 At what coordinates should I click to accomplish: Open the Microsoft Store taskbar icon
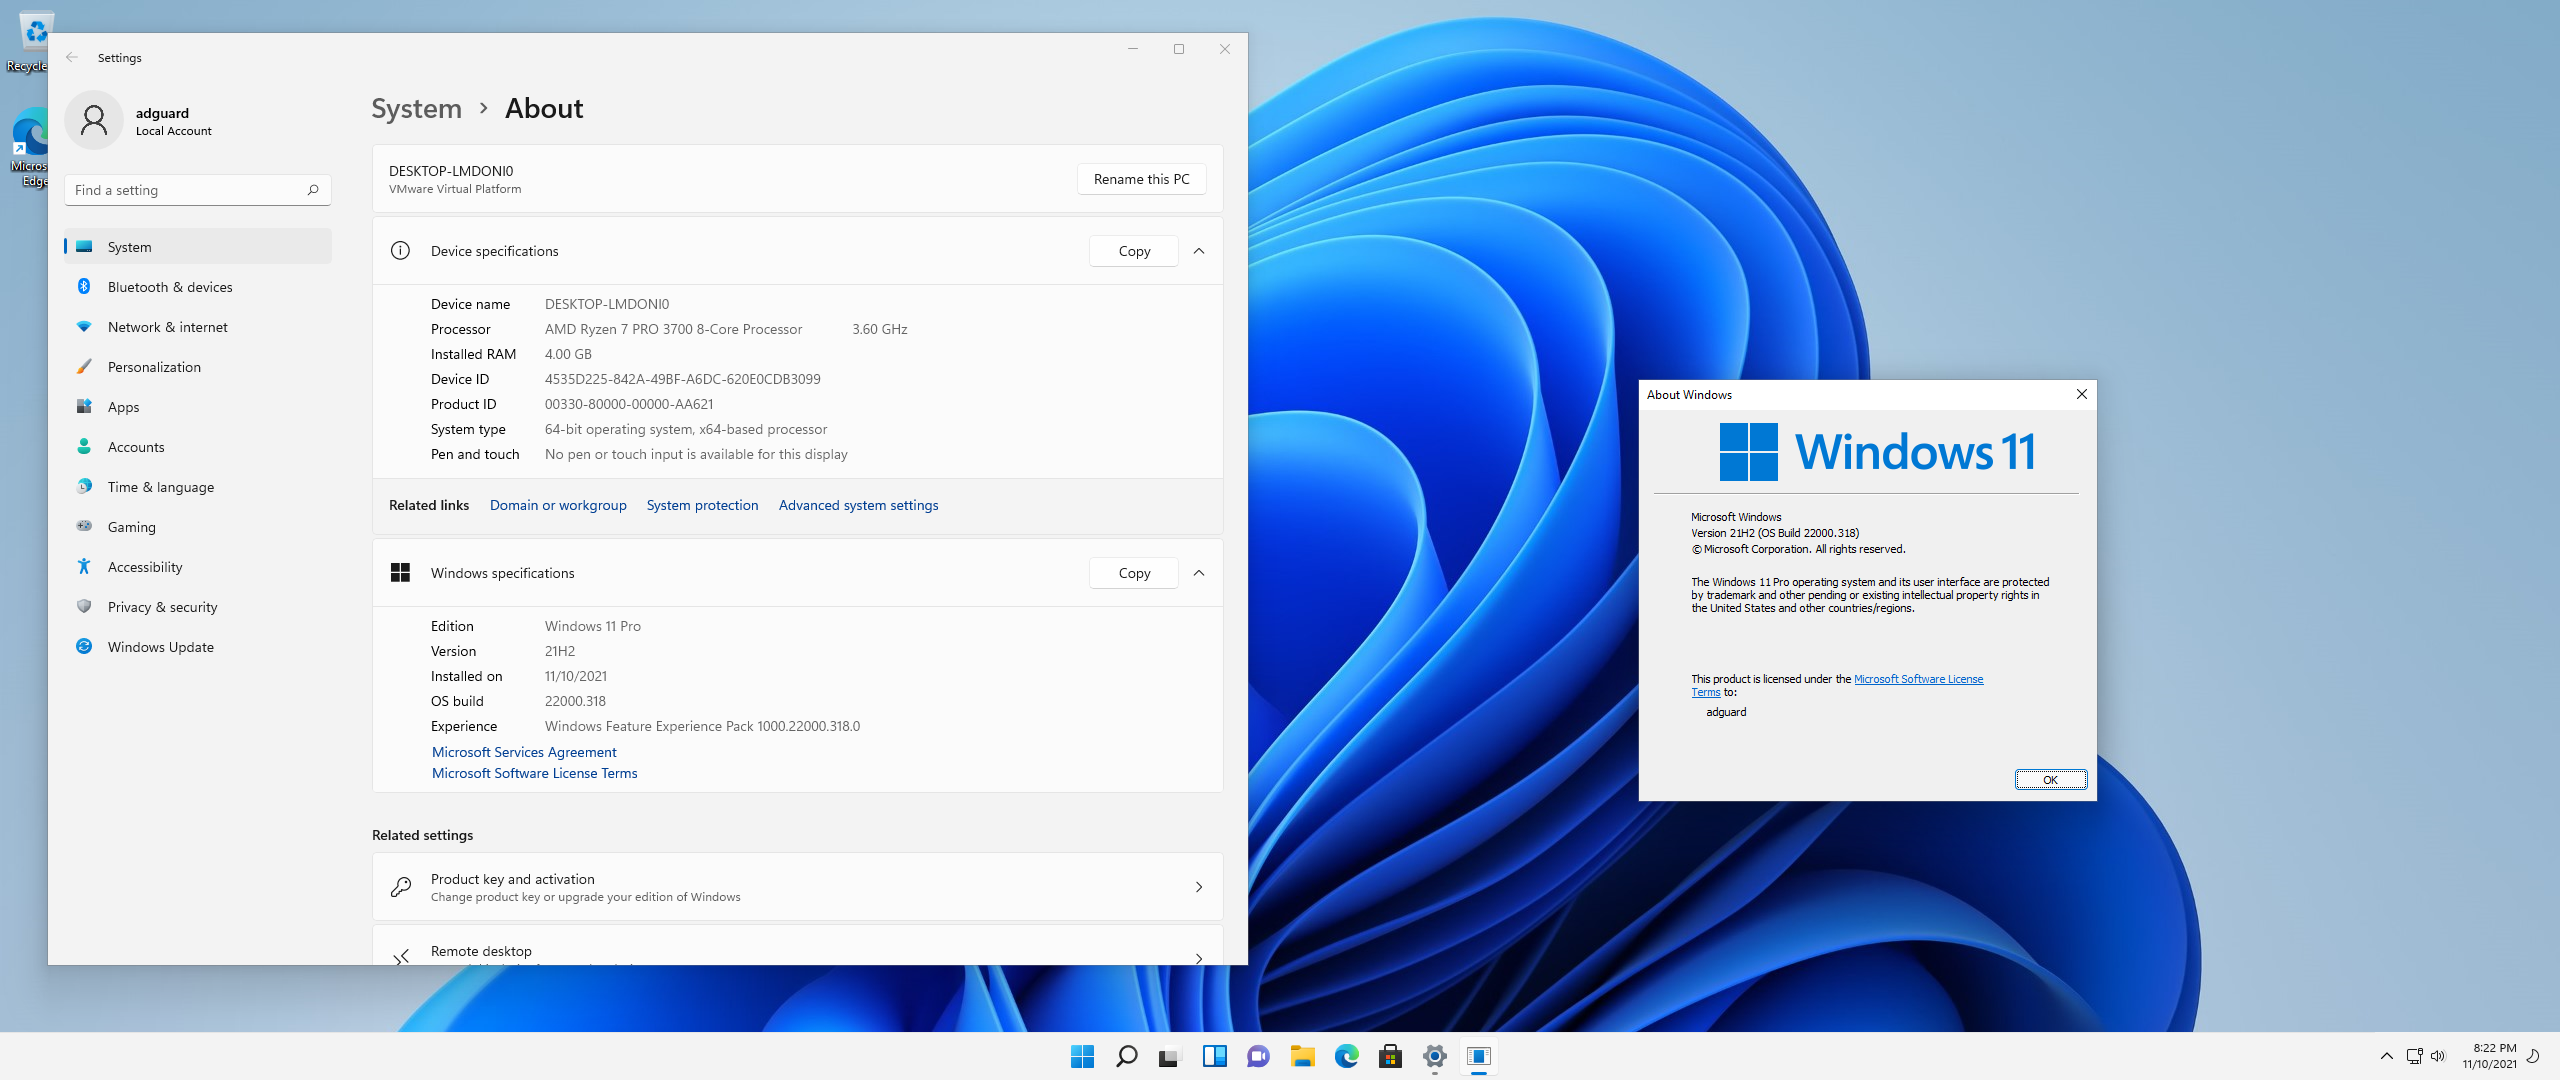[x=1390, y=1056]
